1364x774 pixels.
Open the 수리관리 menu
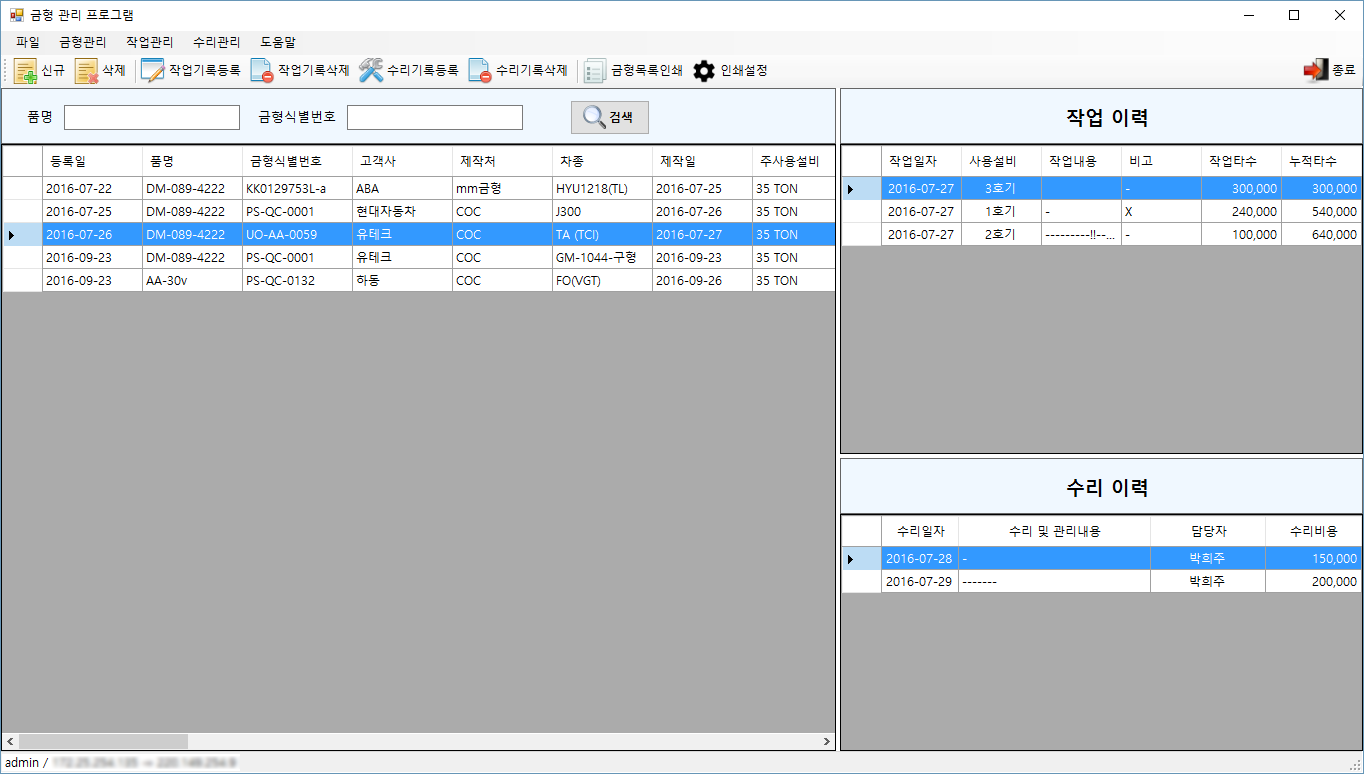coord(216,42)
